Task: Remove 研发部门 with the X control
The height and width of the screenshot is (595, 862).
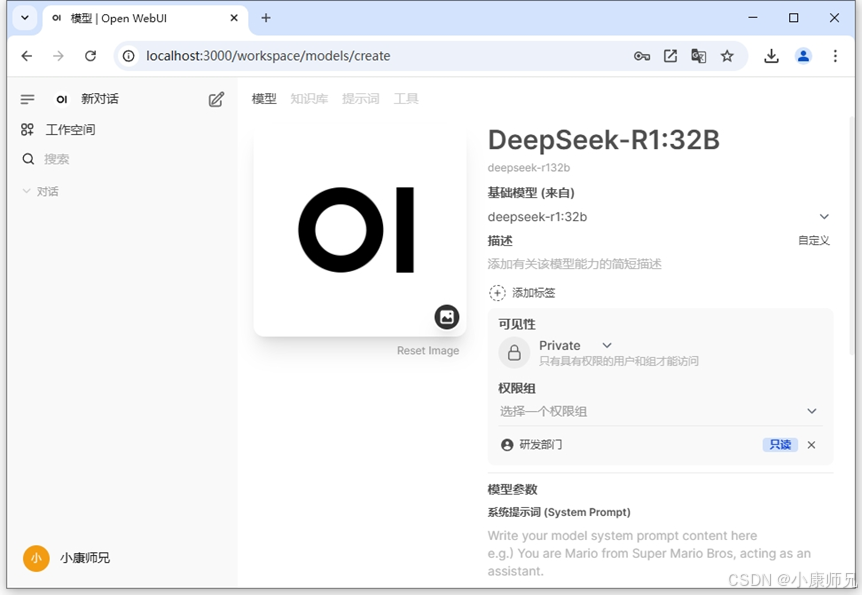Action: pos(811,445)
